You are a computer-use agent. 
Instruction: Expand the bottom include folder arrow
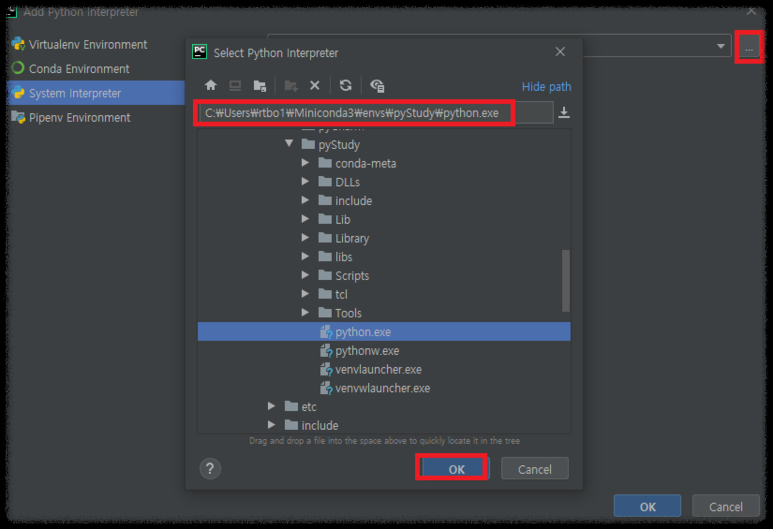(x=272, y=424)
